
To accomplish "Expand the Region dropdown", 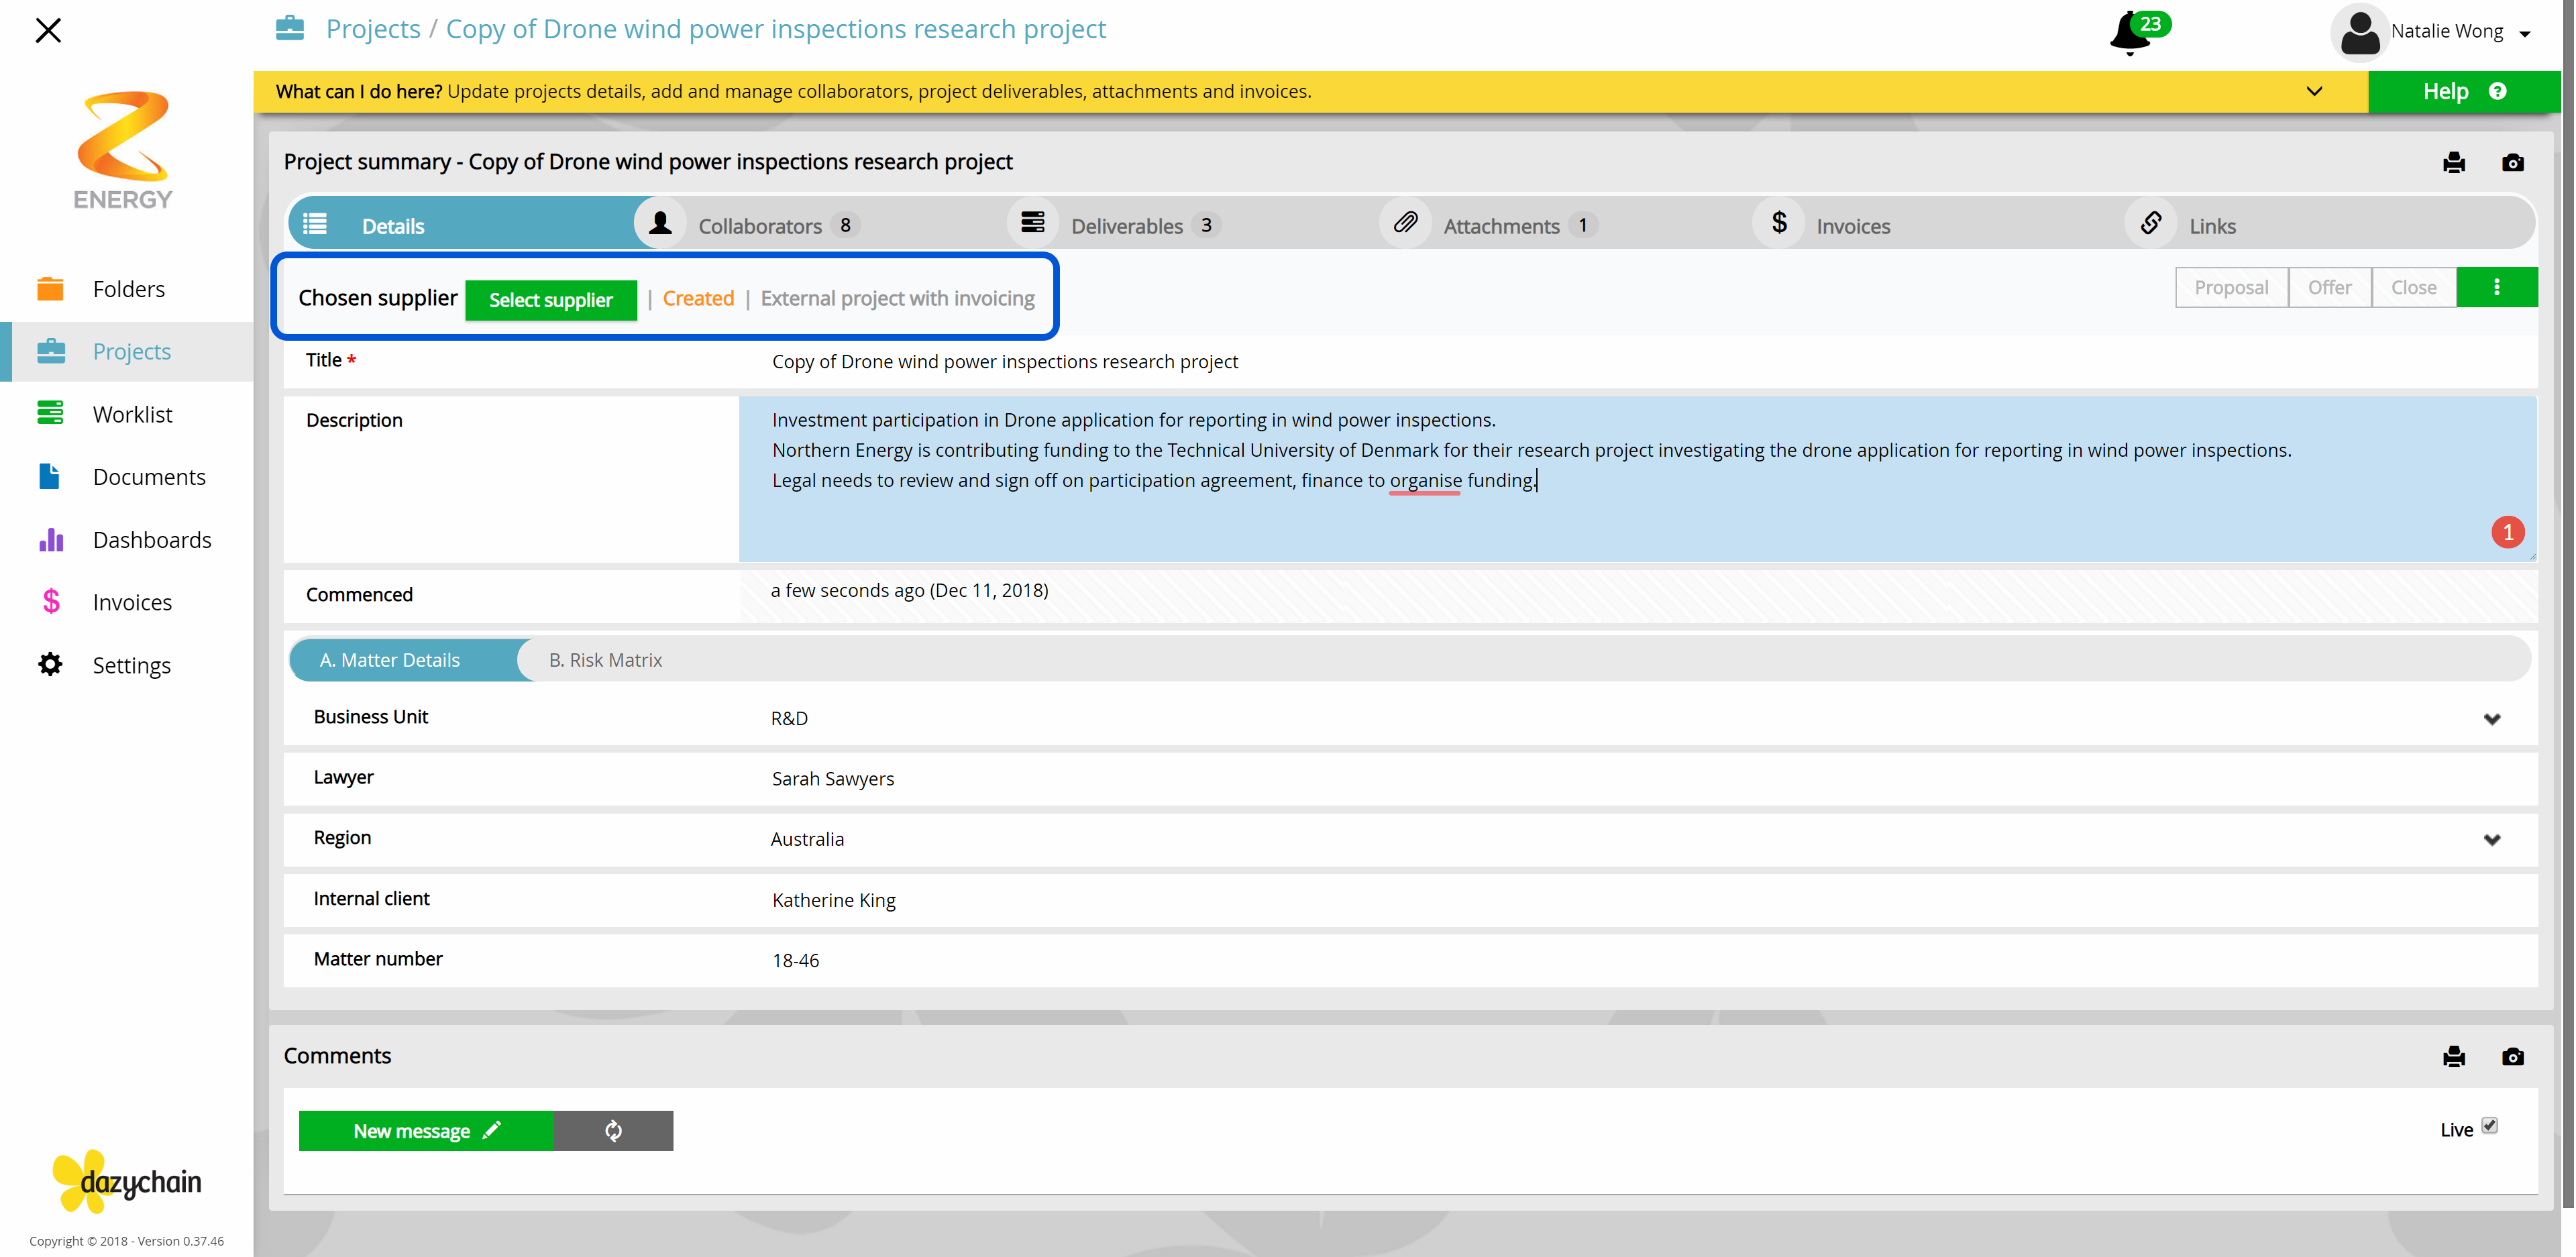I will [x=2492, y=840].
